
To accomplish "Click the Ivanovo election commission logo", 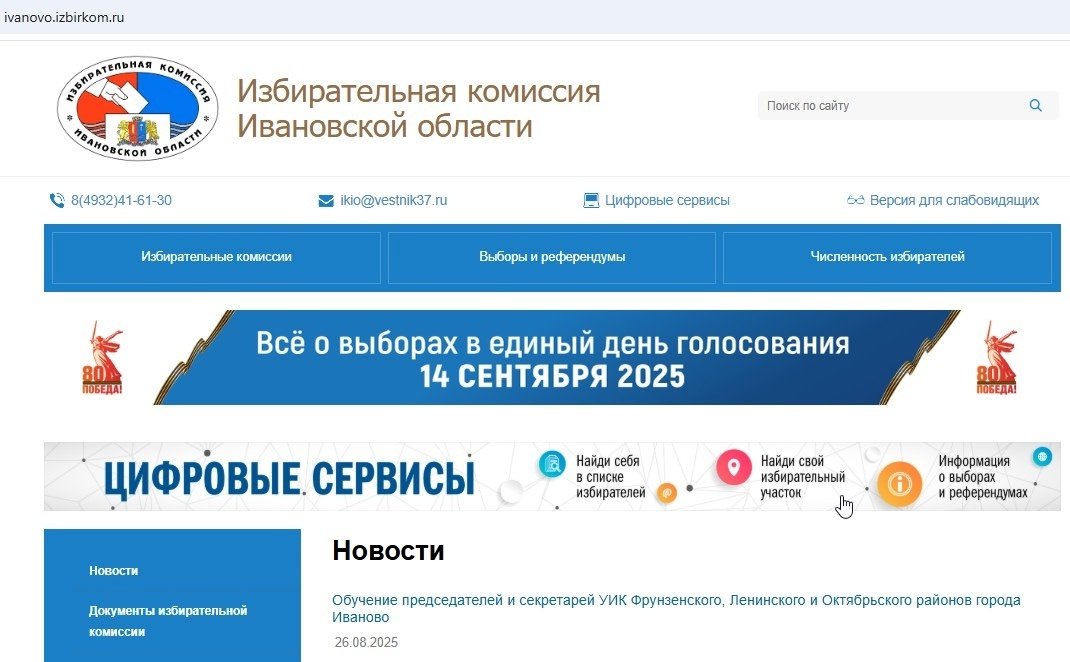I will pyautogui.click(x=137, y=109).
